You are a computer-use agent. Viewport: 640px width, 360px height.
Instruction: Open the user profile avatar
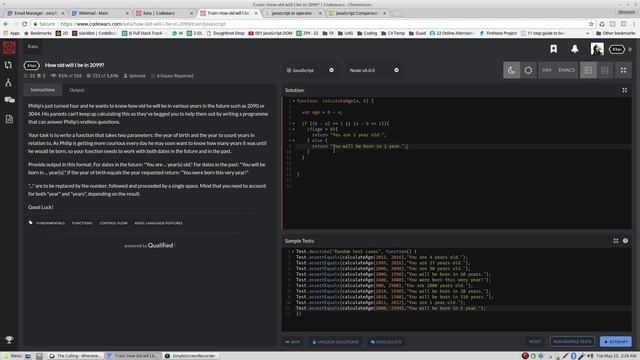(597, 49)
